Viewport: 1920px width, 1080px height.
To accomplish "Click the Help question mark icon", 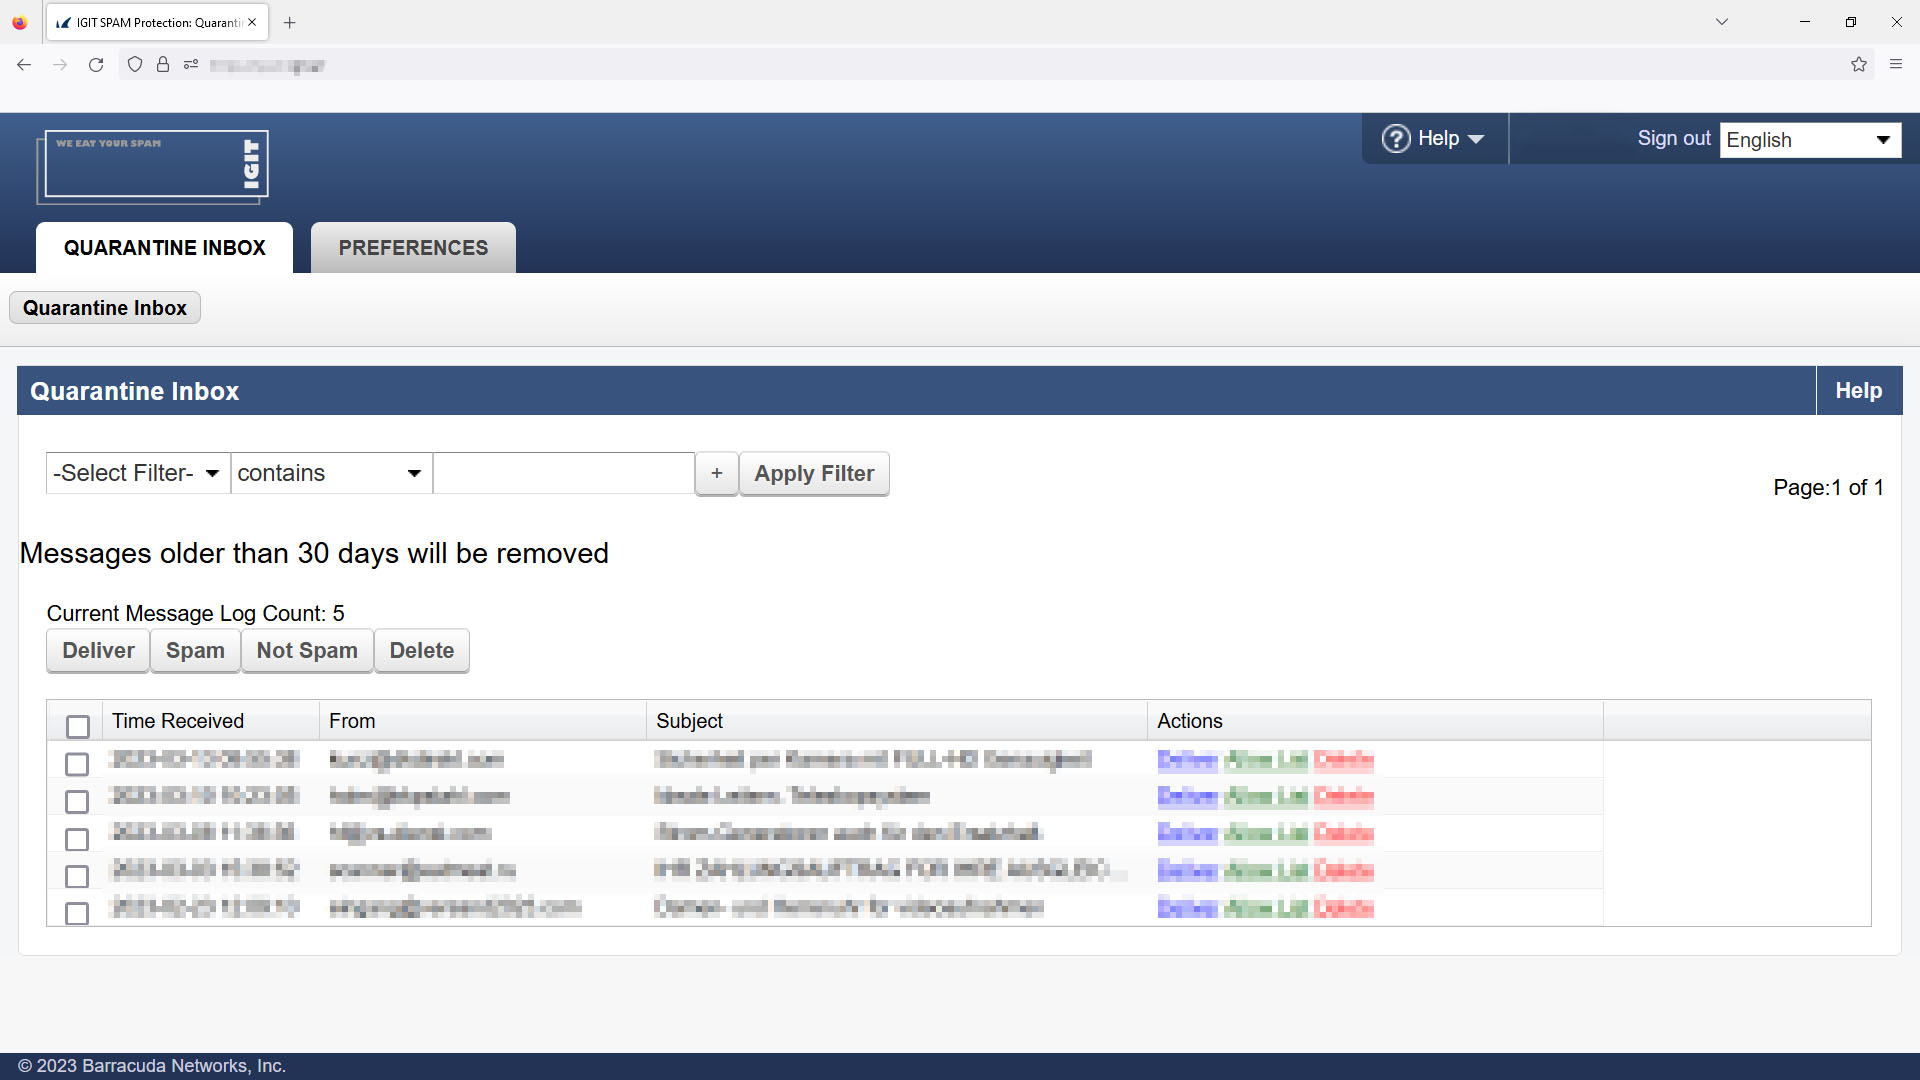I will (x=1397, y=138).
